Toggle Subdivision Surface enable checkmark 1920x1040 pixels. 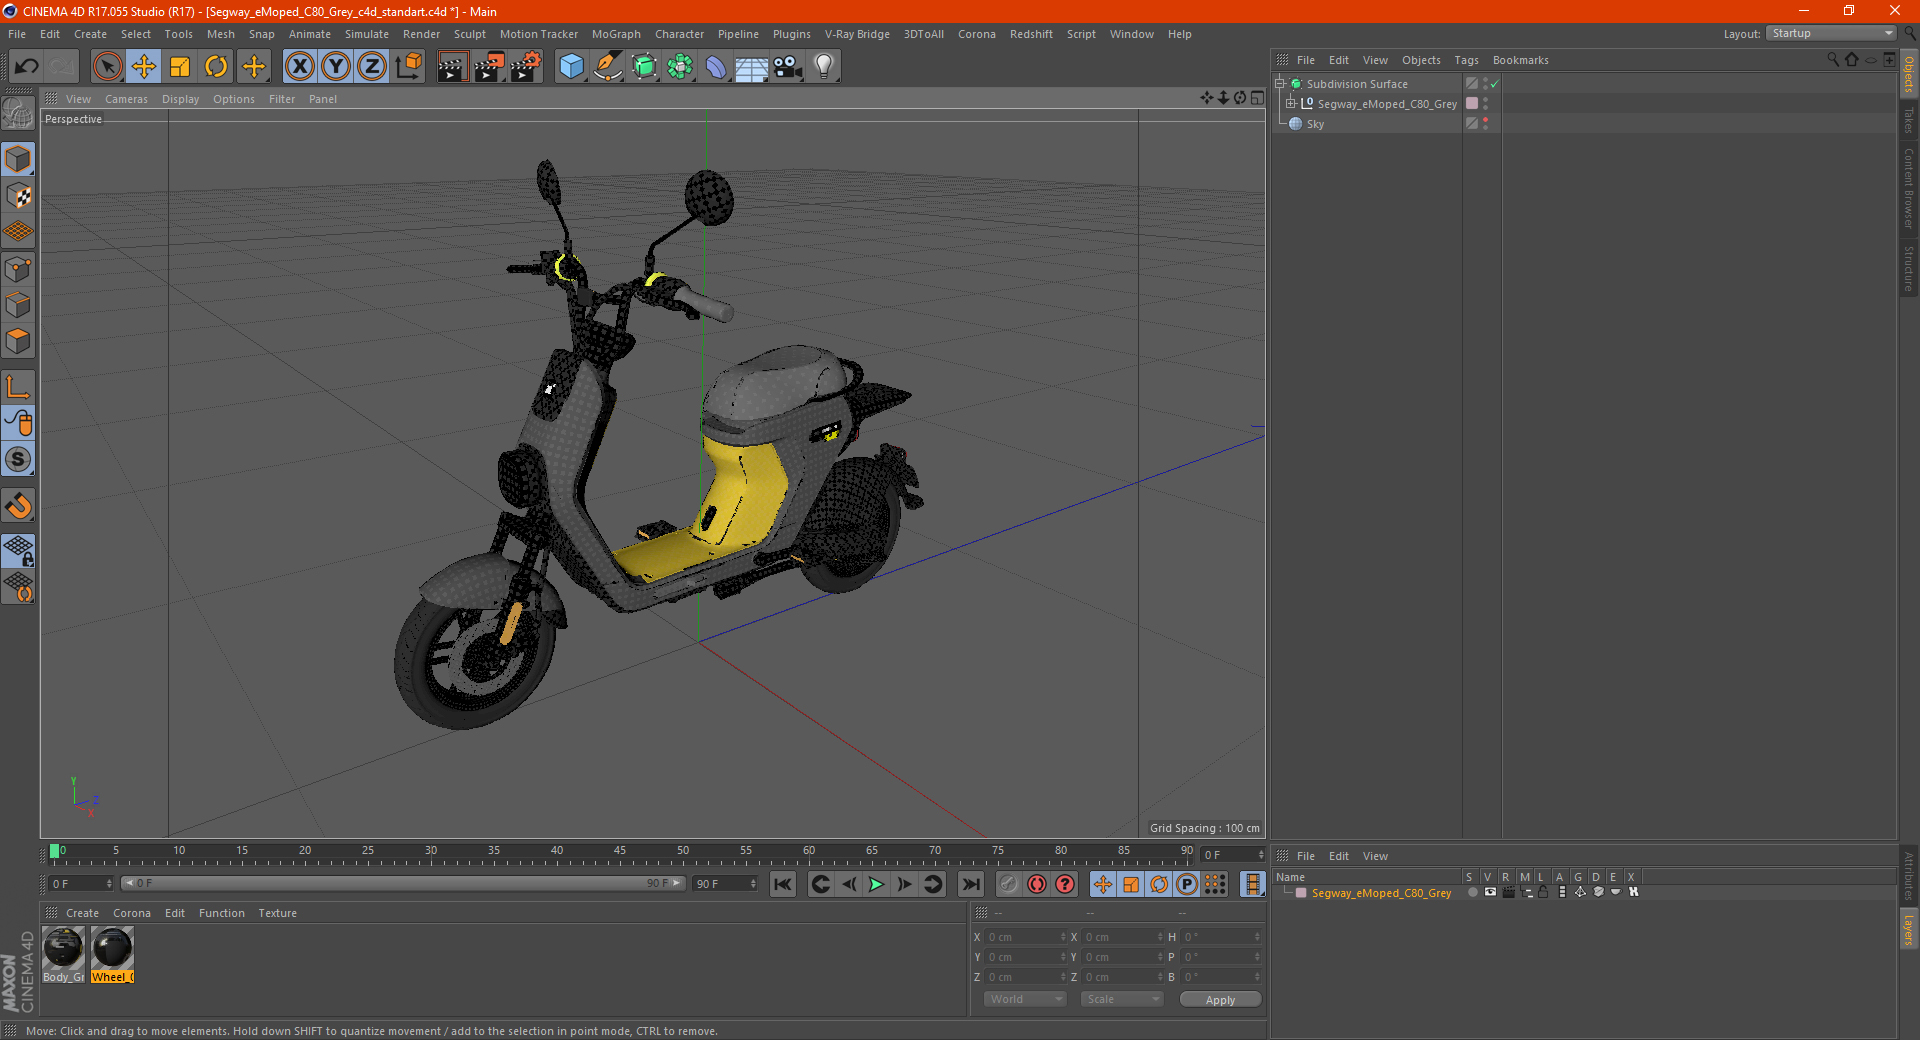click(1494, 84)
